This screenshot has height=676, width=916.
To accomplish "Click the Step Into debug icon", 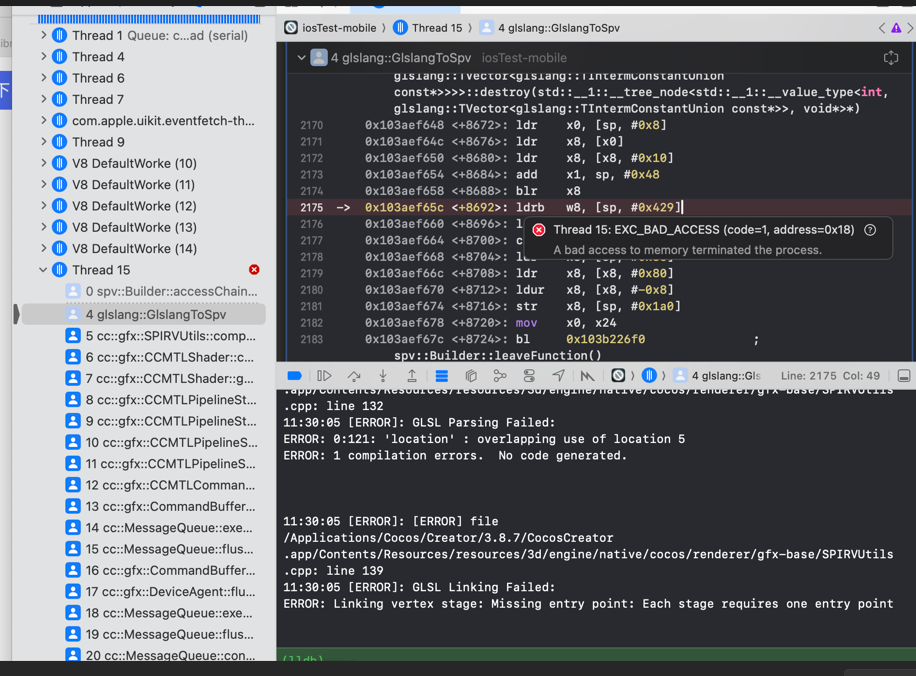I will (383, 376).
